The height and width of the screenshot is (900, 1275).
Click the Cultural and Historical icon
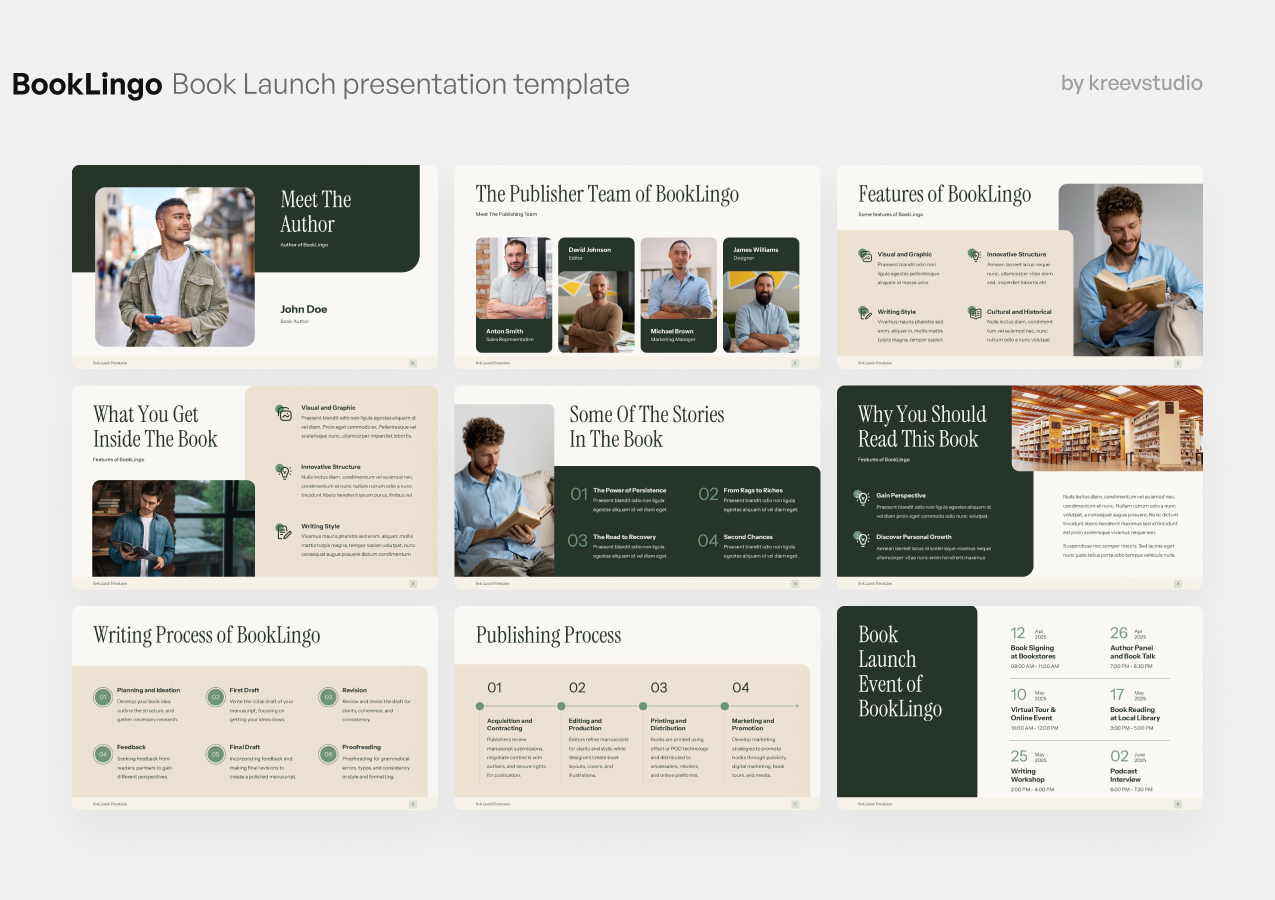pos(975,312)
